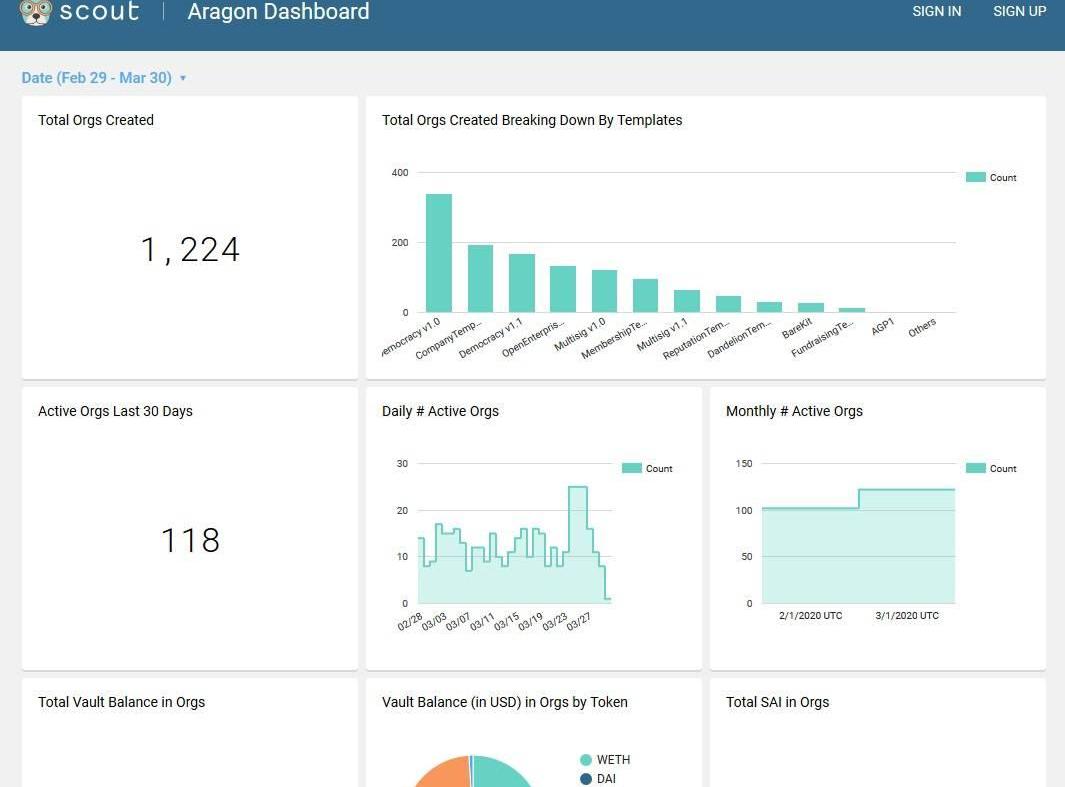Click the AGP1 axis label
Screen dimensions: 1065x787
[x=883, y=327]
